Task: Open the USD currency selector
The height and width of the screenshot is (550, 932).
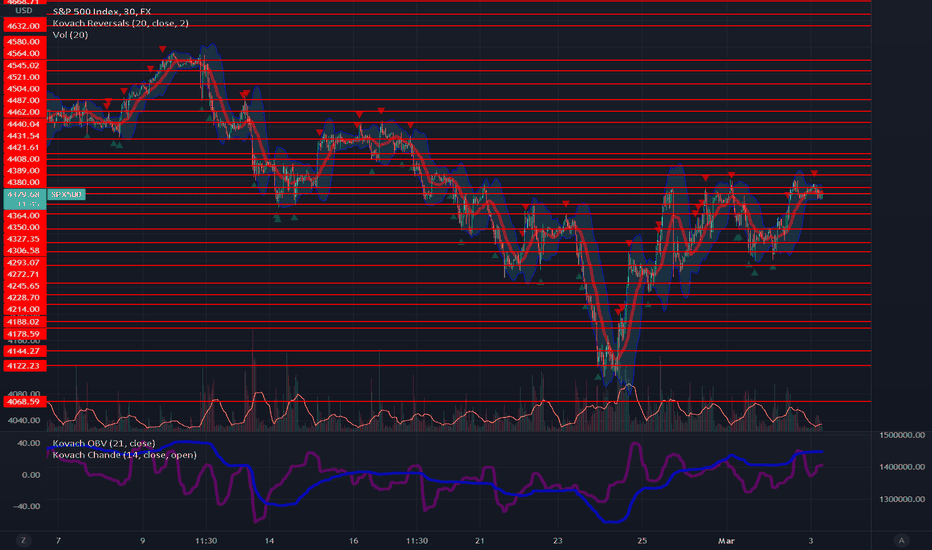Action: click(x=24, y=11)
